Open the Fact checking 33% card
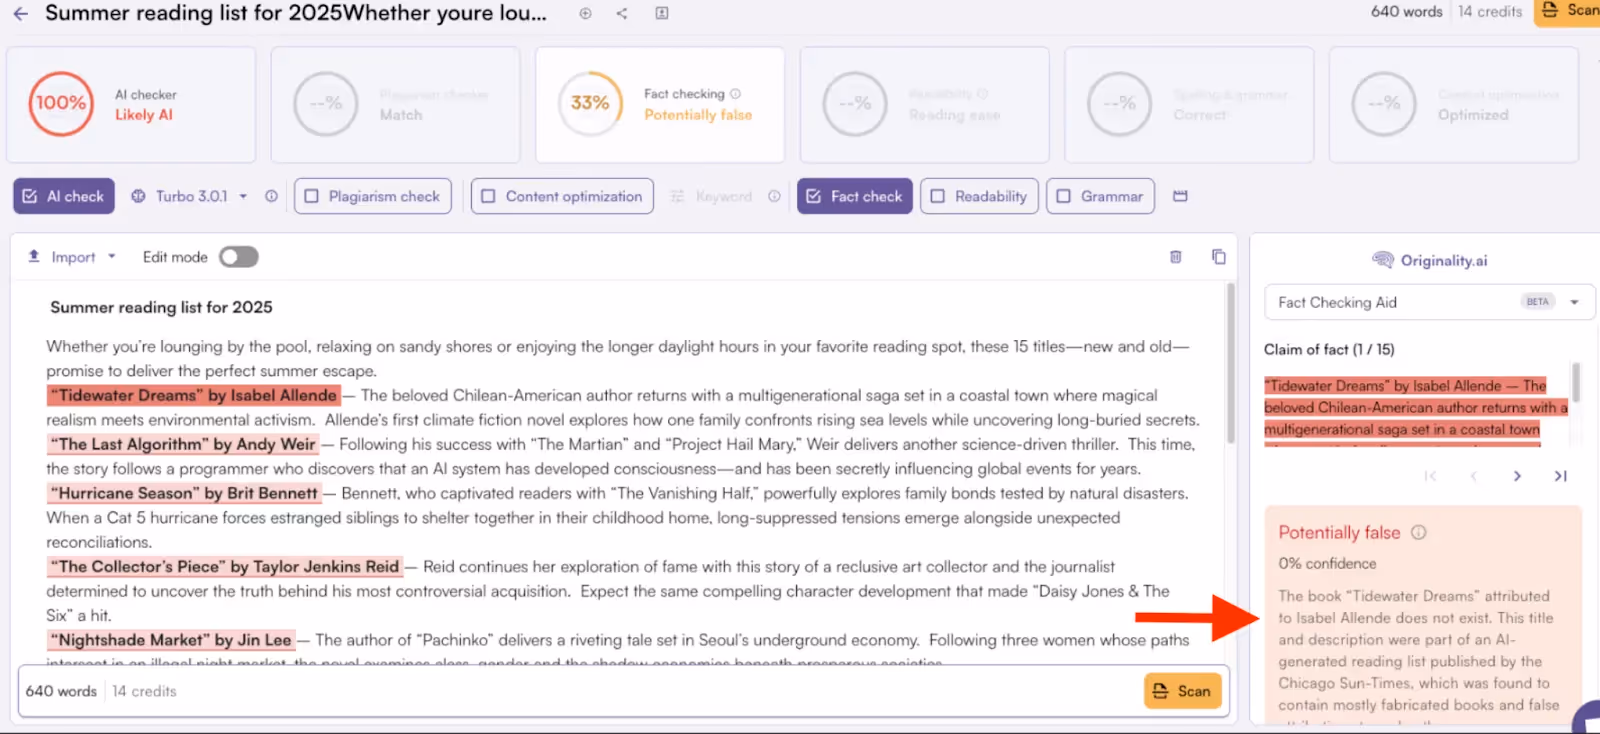This screenshot has width=1600, height=734. point(660,104)
